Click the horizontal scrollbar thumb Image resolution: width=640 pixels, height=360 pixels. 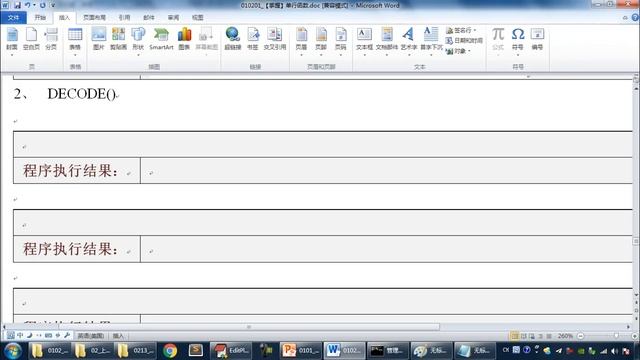click(249, 327)
